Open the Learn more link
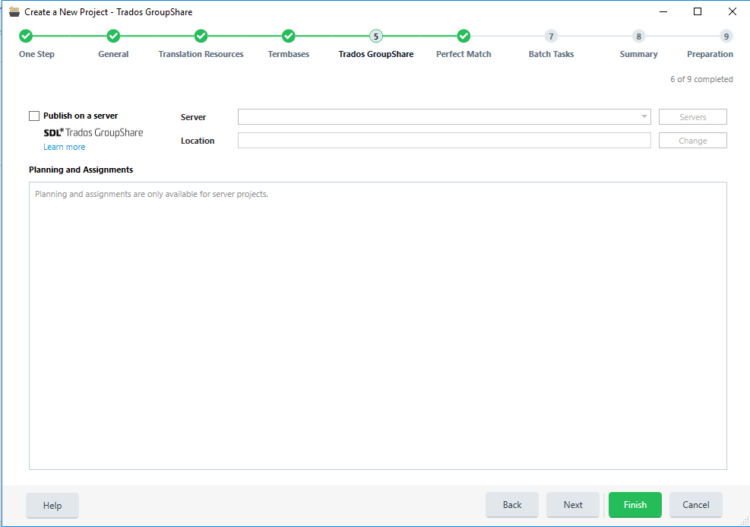 64,147
